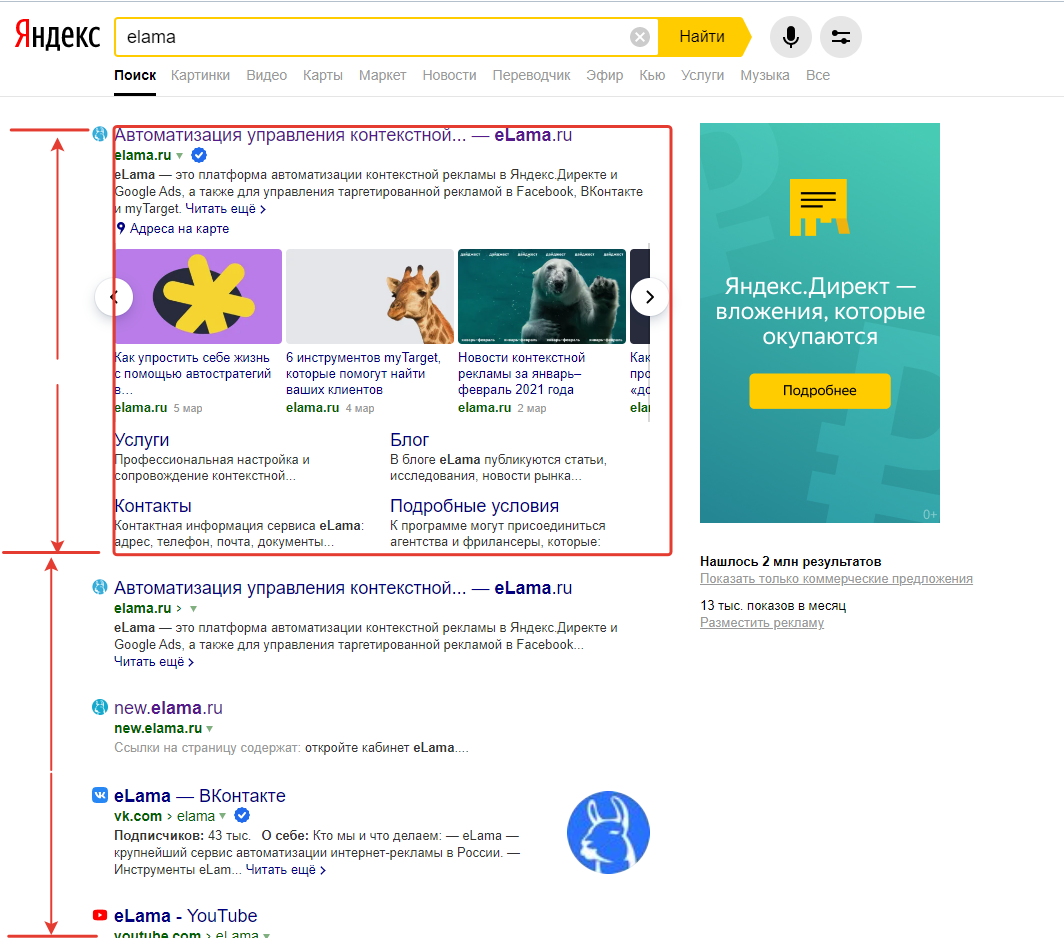This screenshot has height=940, width=1064.
Task: Open search settings sliders icon
Action: pos(841,37)
